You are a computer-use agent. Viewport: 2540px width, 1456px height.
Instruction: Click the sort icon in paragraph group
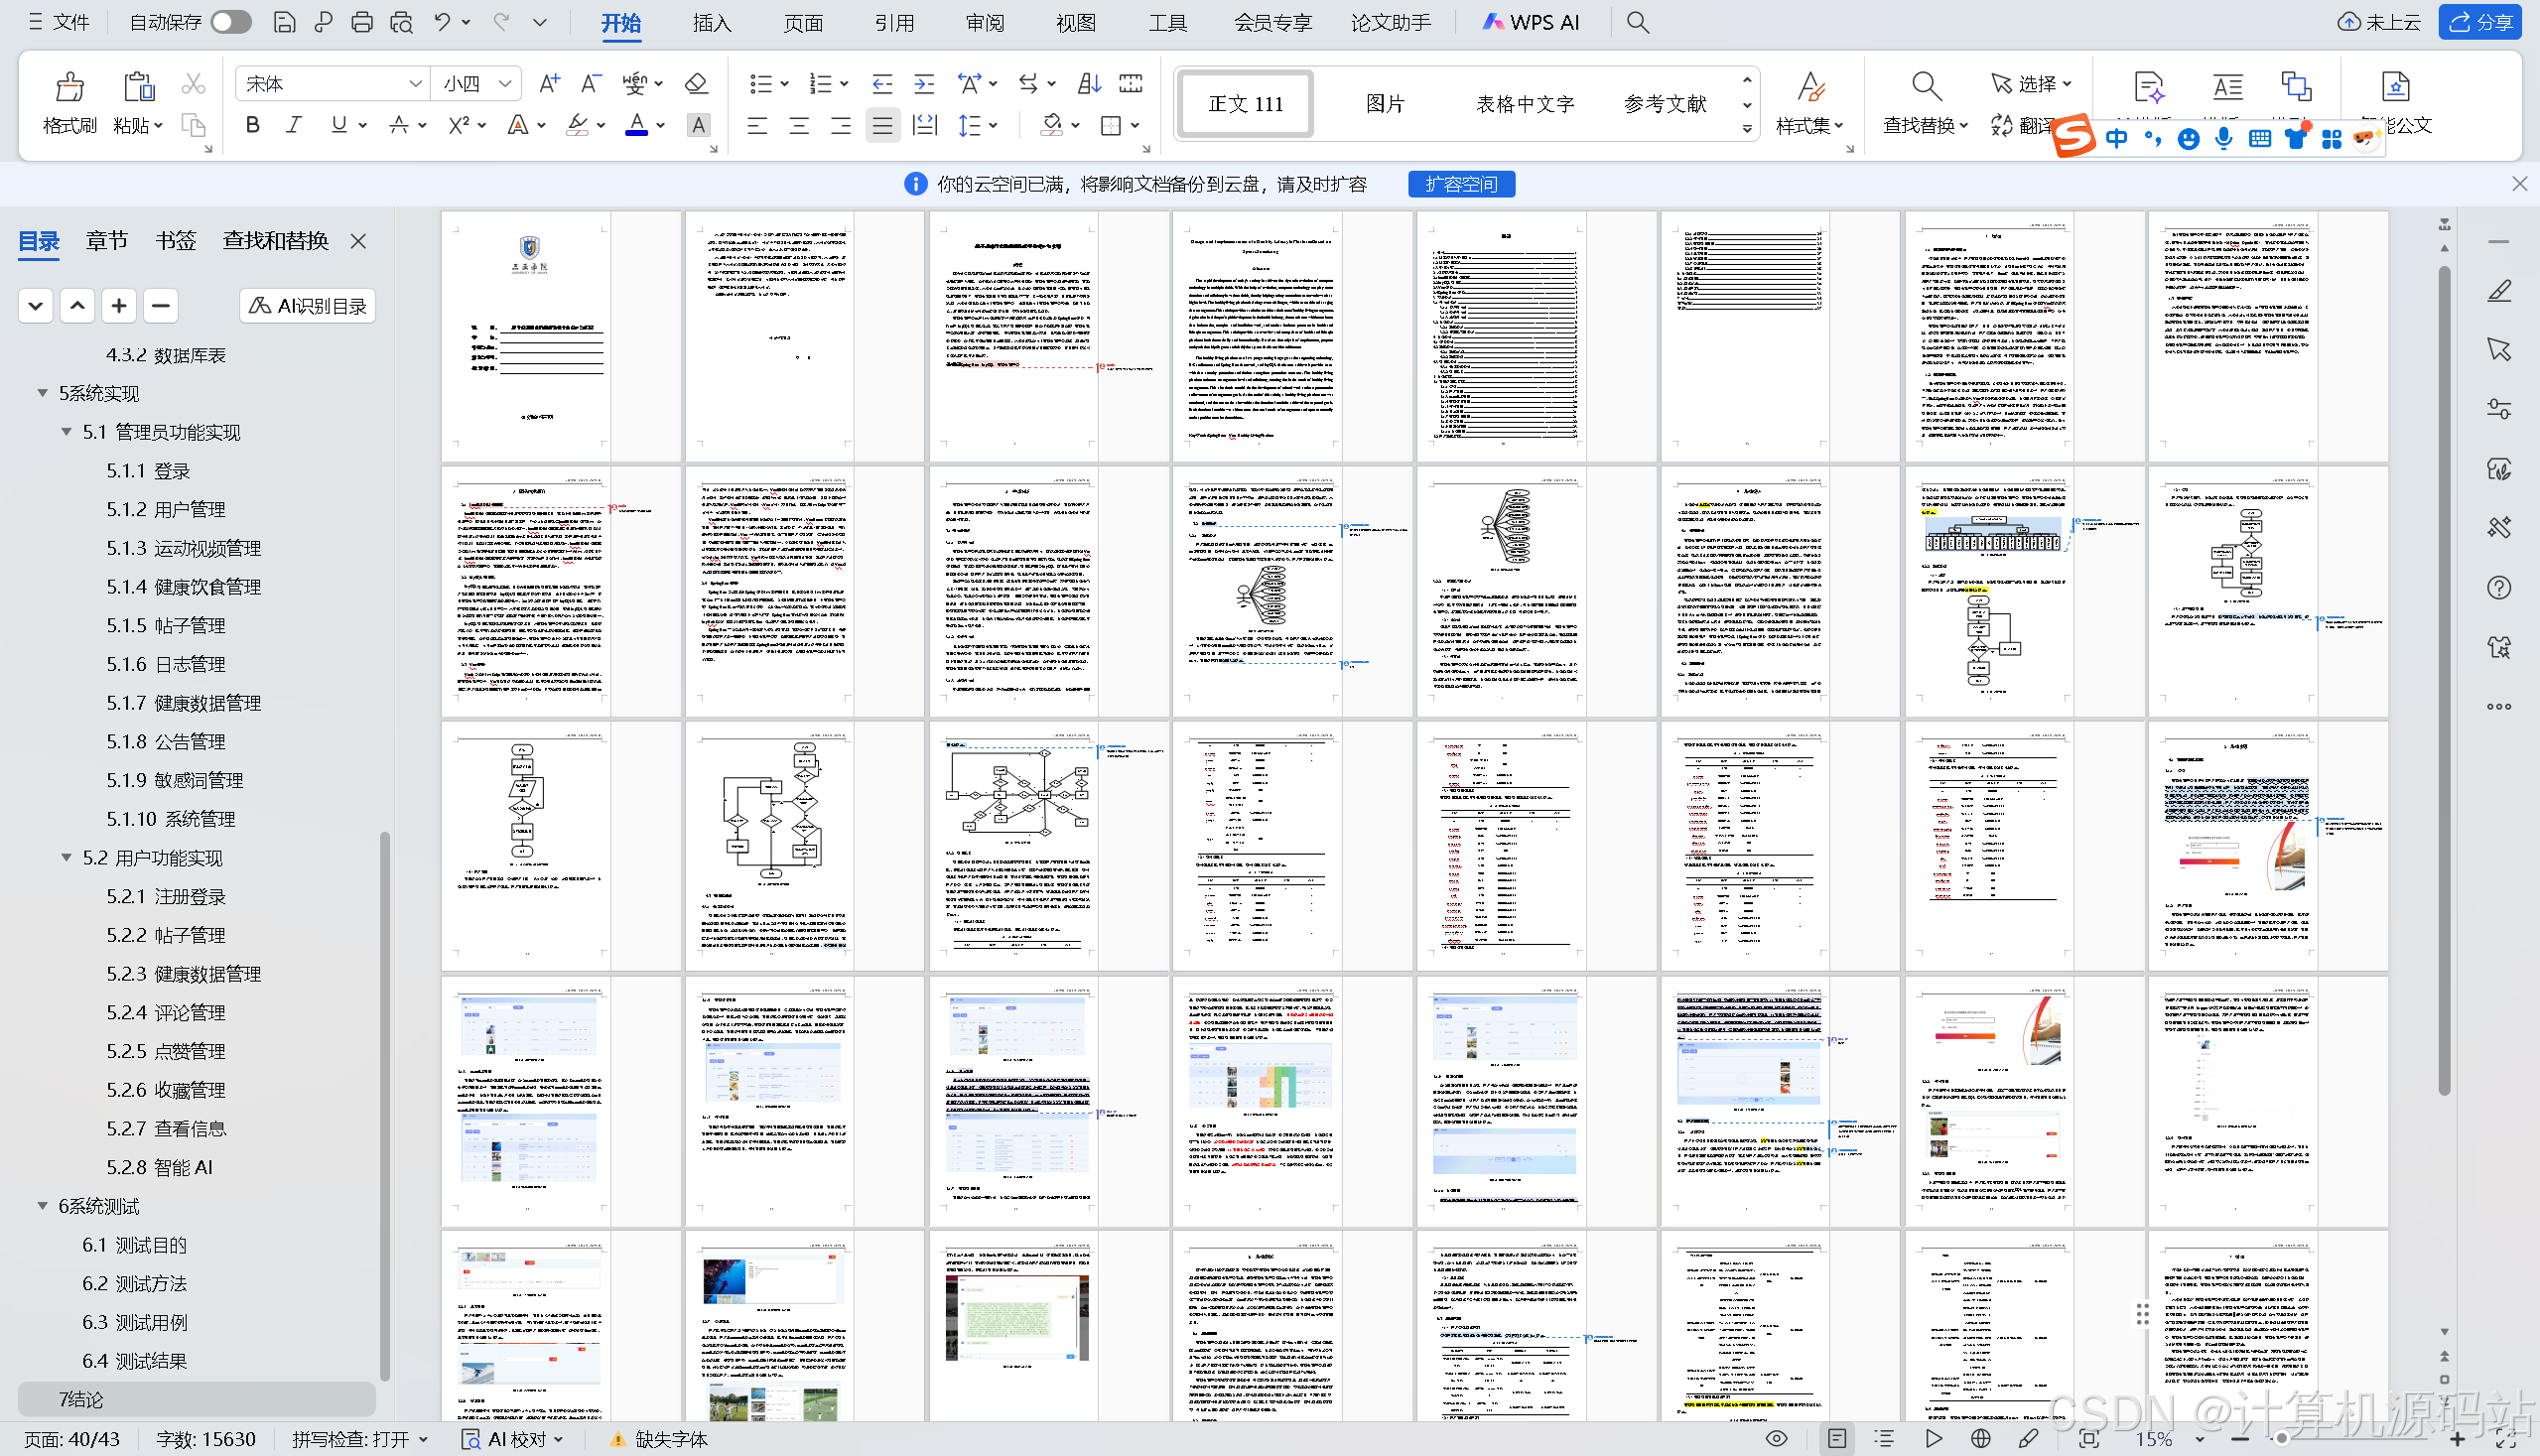pyautogui.click(x=1089, y=84)
